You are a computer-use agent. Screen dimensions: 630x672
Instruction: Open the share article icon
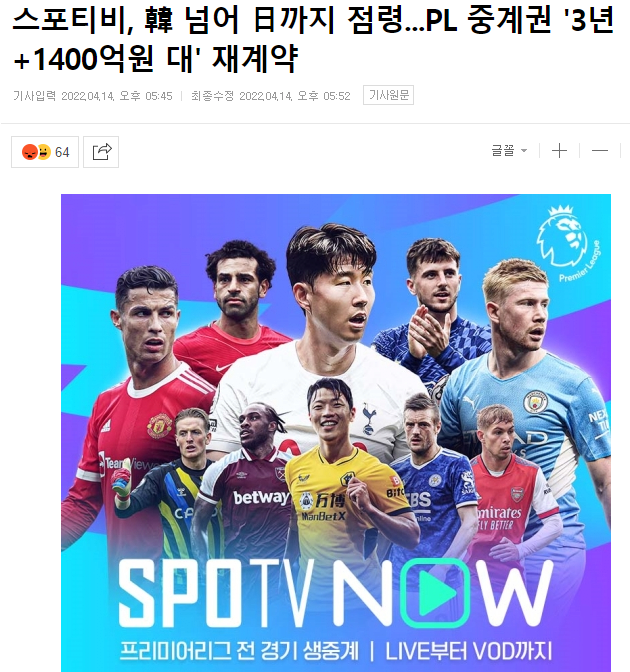[x=101, y=152]
